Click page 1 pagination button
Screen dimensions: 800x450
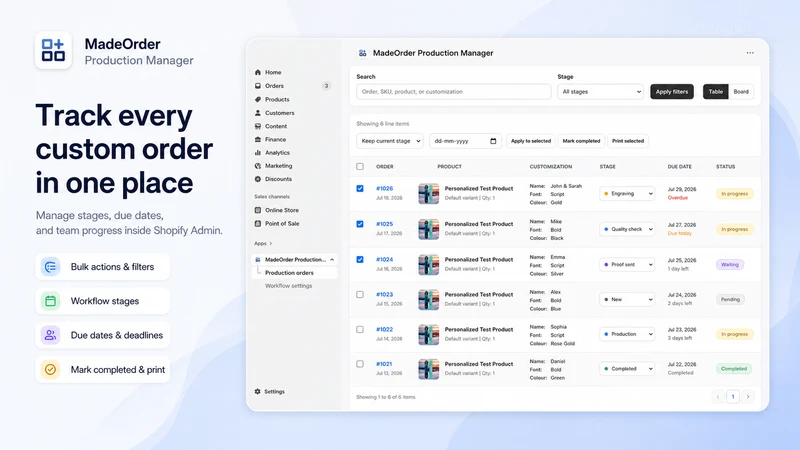(733, 396)
